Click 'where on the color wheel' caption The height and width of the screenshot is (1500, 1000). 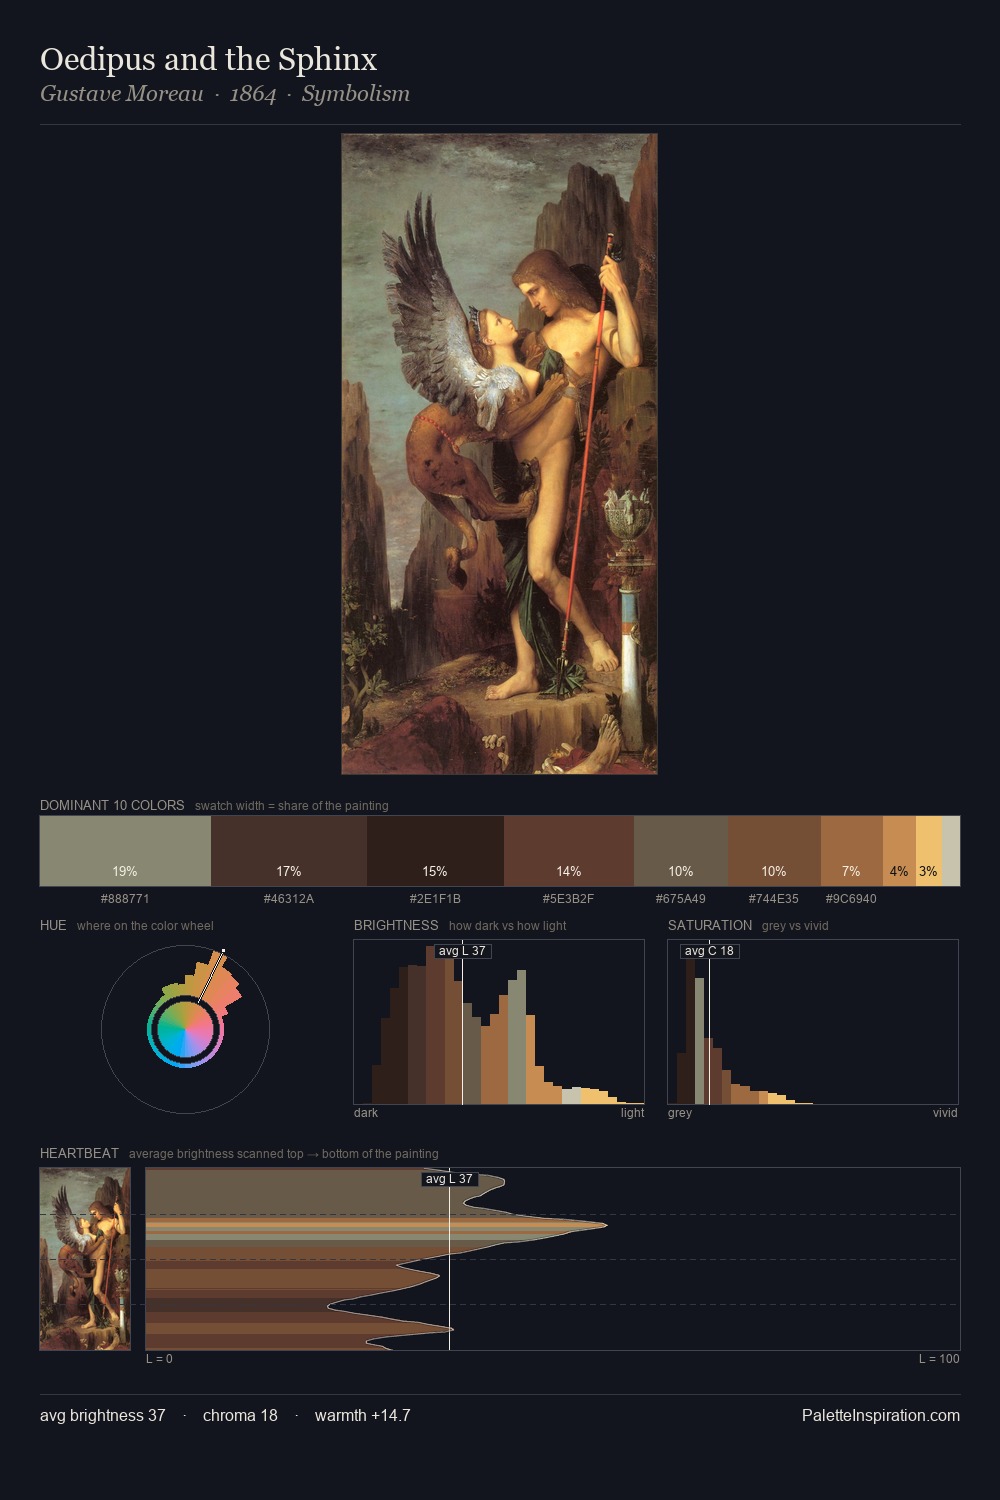[x=145, y=926]
